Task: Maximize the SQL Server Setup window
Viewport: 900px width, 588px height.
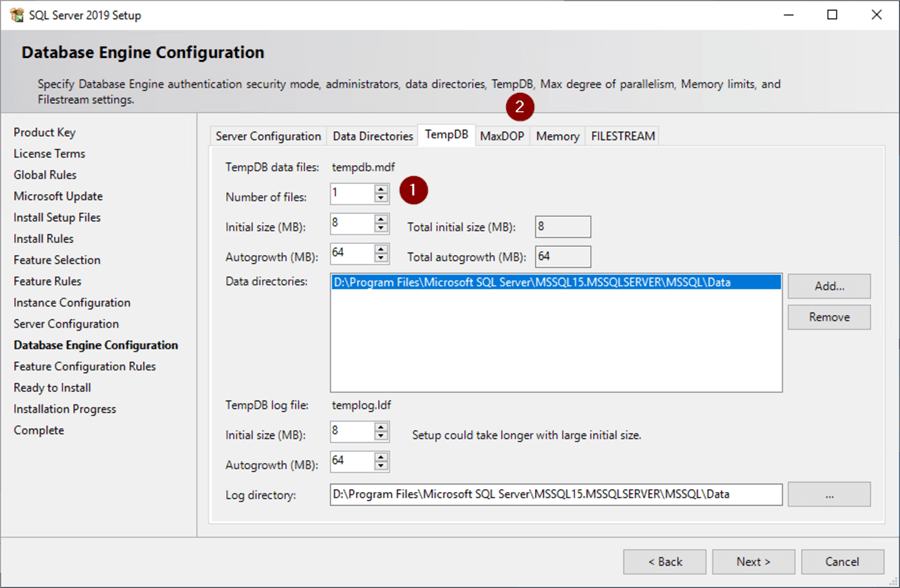Action: pyautogui.click(x=832, y=15)
